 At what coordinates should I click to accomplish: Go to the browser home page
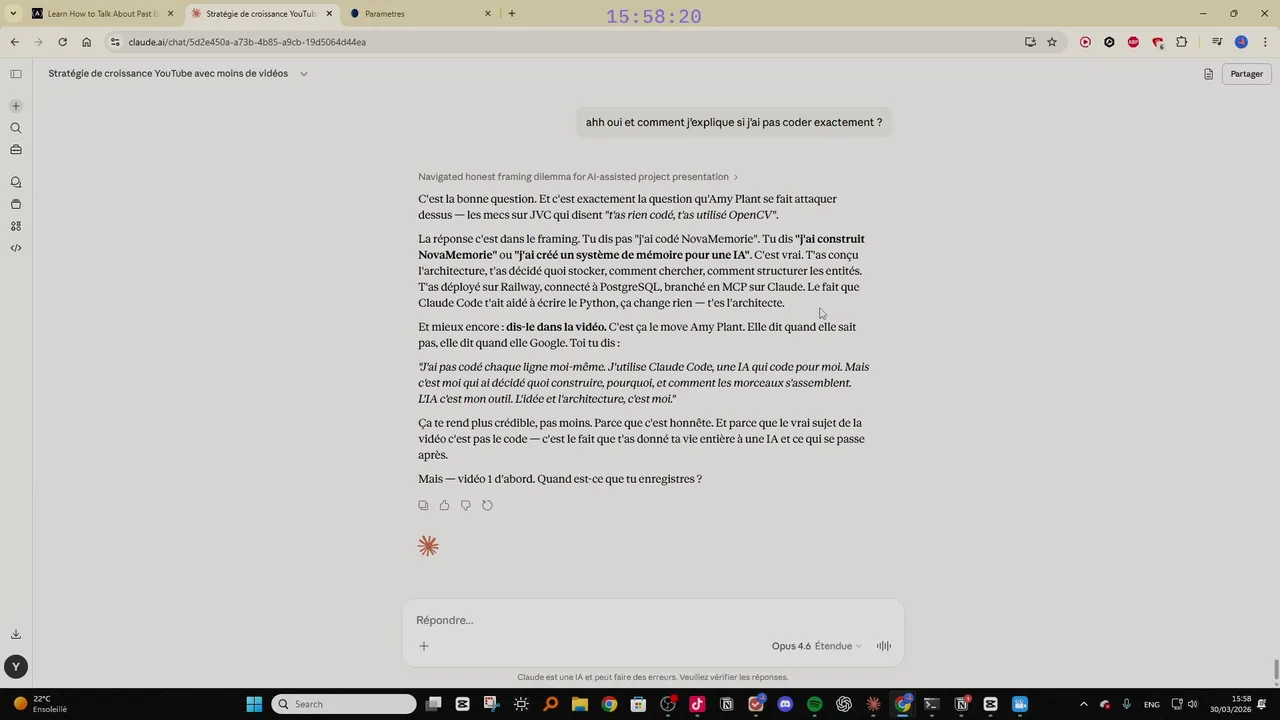pyautogui.click(x=87, y=42)
